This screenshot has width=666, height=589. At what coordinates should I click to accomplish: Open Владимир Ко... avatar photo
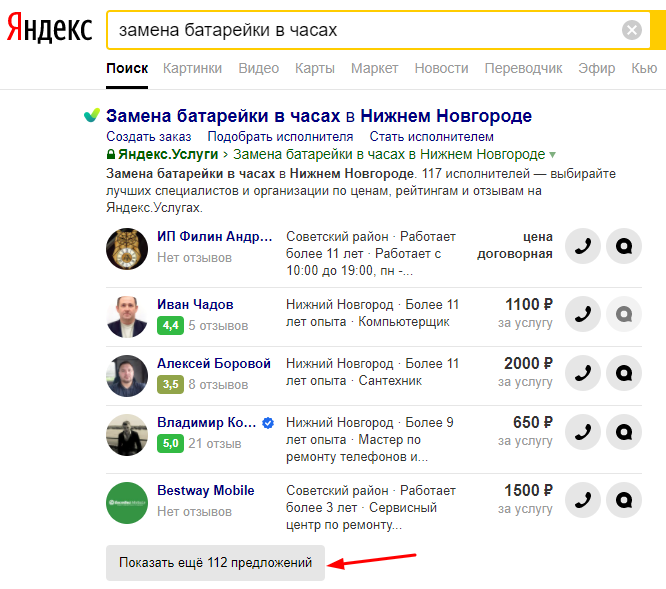(x=127, y=435)
